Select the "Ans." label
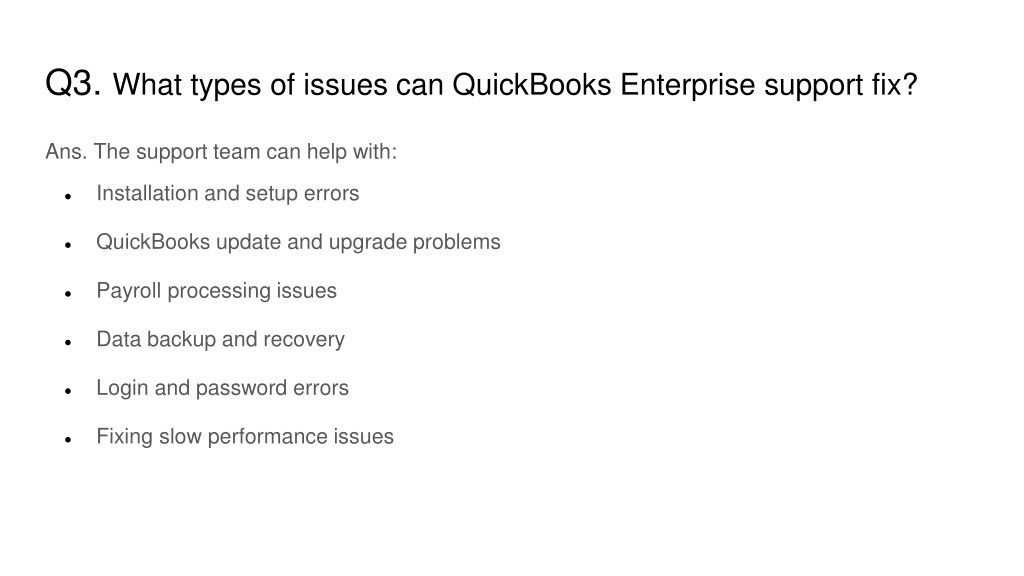1024x576 pixels. click(66, 152)
